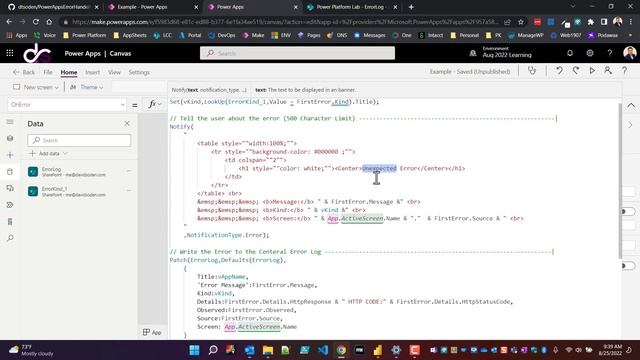Open Windows Start menu
Image resolution: width=640 pixels, height=360 pixels.
pyautogui.click(x=194, y=350)
